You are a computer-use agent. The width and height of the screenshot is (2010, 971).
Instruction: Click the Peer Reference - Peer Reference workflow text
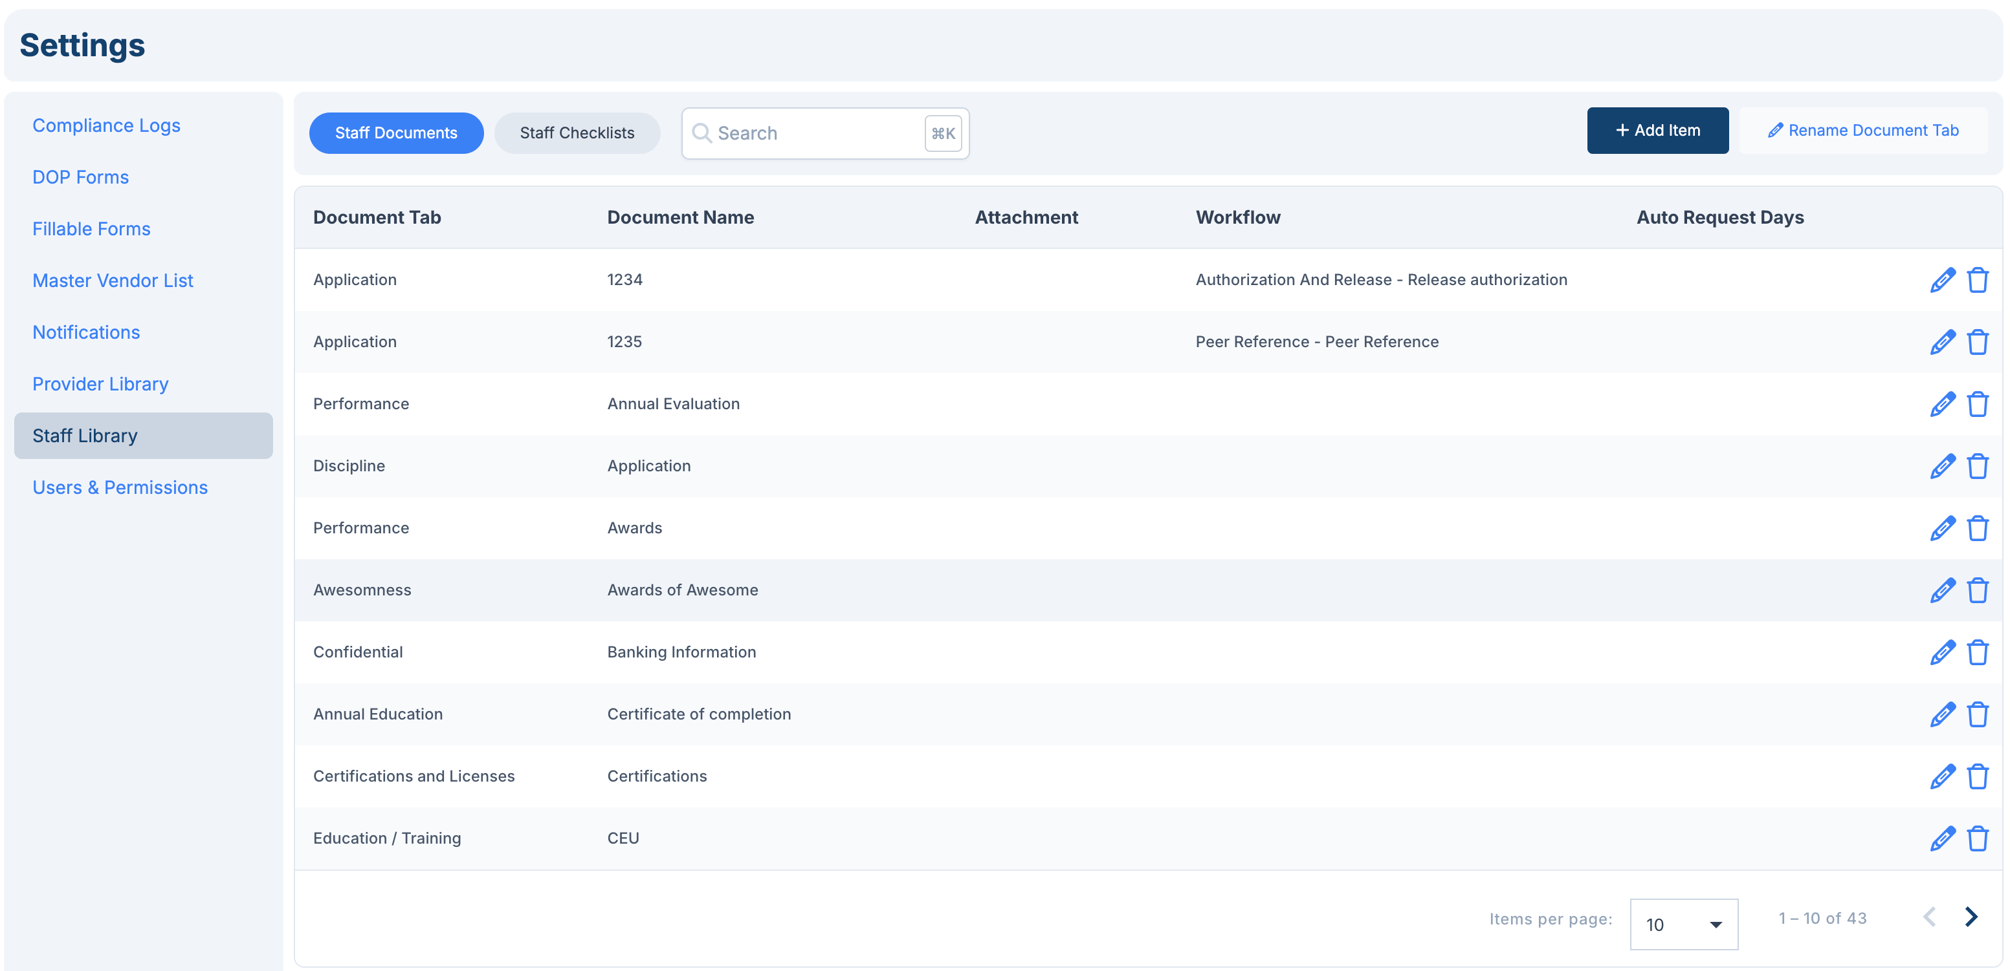tap(1317, 342)
